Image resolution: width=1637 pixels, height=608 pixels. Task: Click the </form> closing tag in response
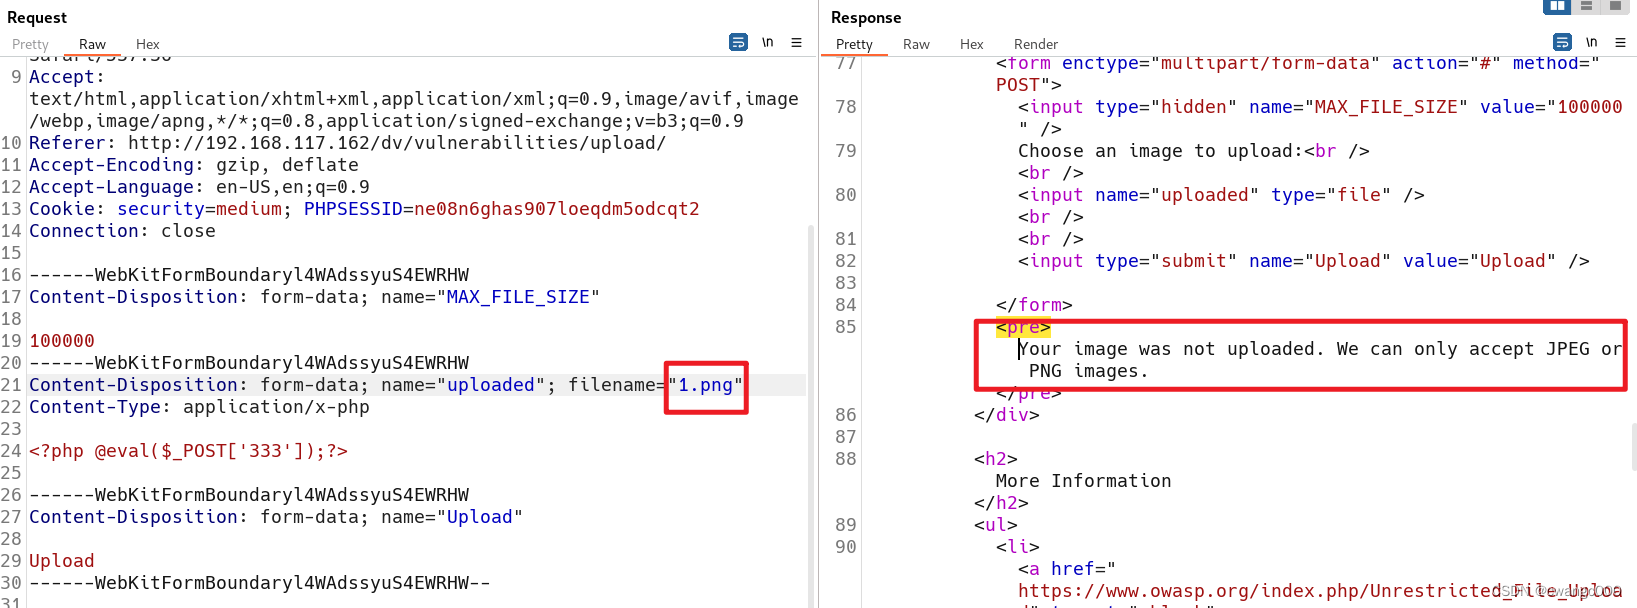(1034, 305)
